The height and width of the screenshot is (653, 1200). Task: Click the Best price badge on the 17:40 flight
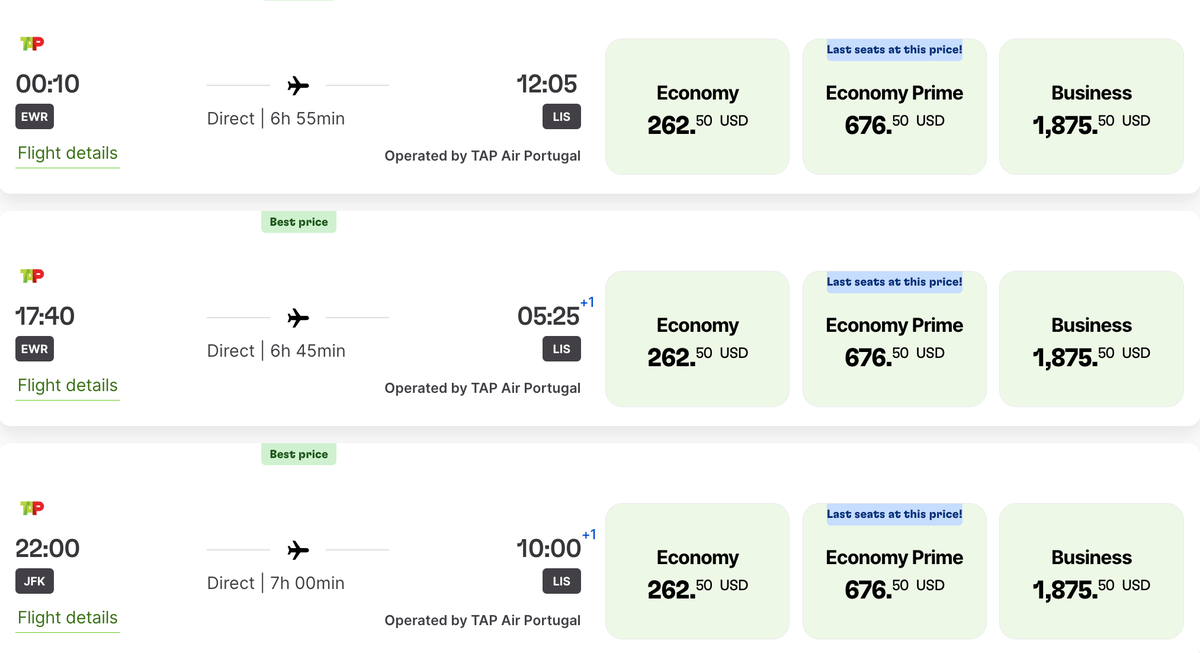298,221
